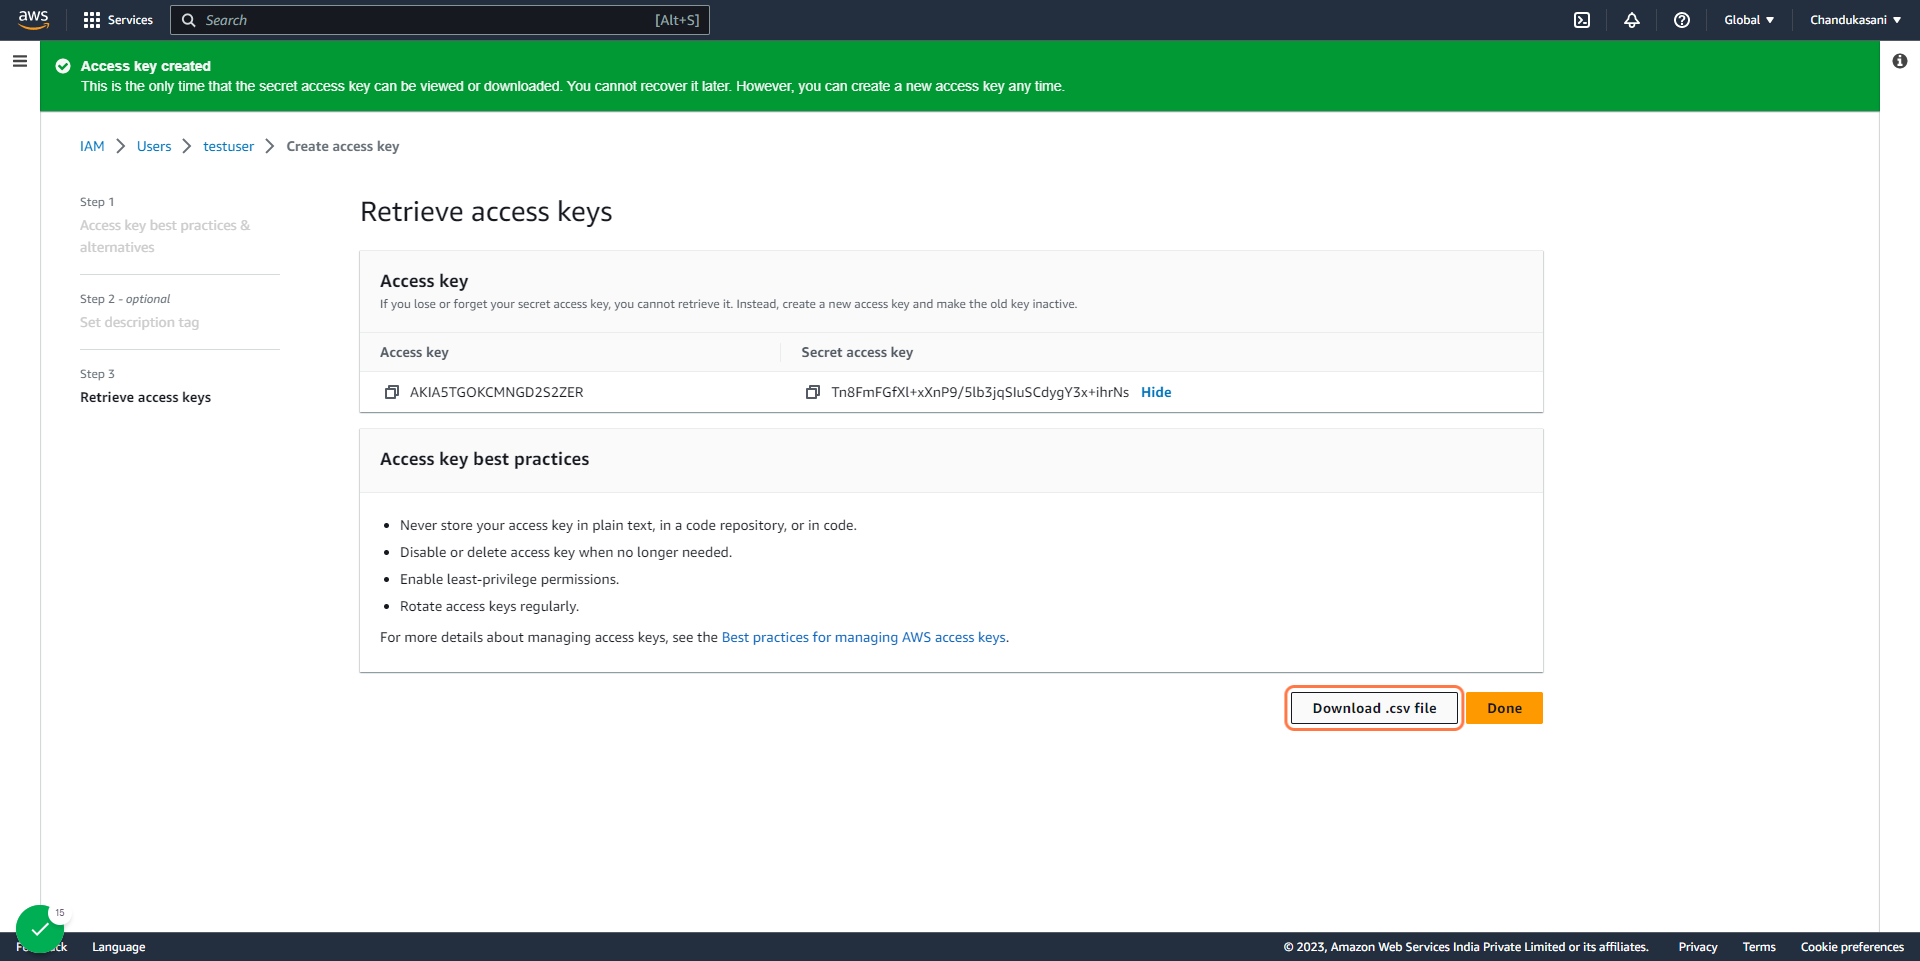Toggle the hamburger side navigation menu
Screen dimensions: 1920x961
pos(20,61)
